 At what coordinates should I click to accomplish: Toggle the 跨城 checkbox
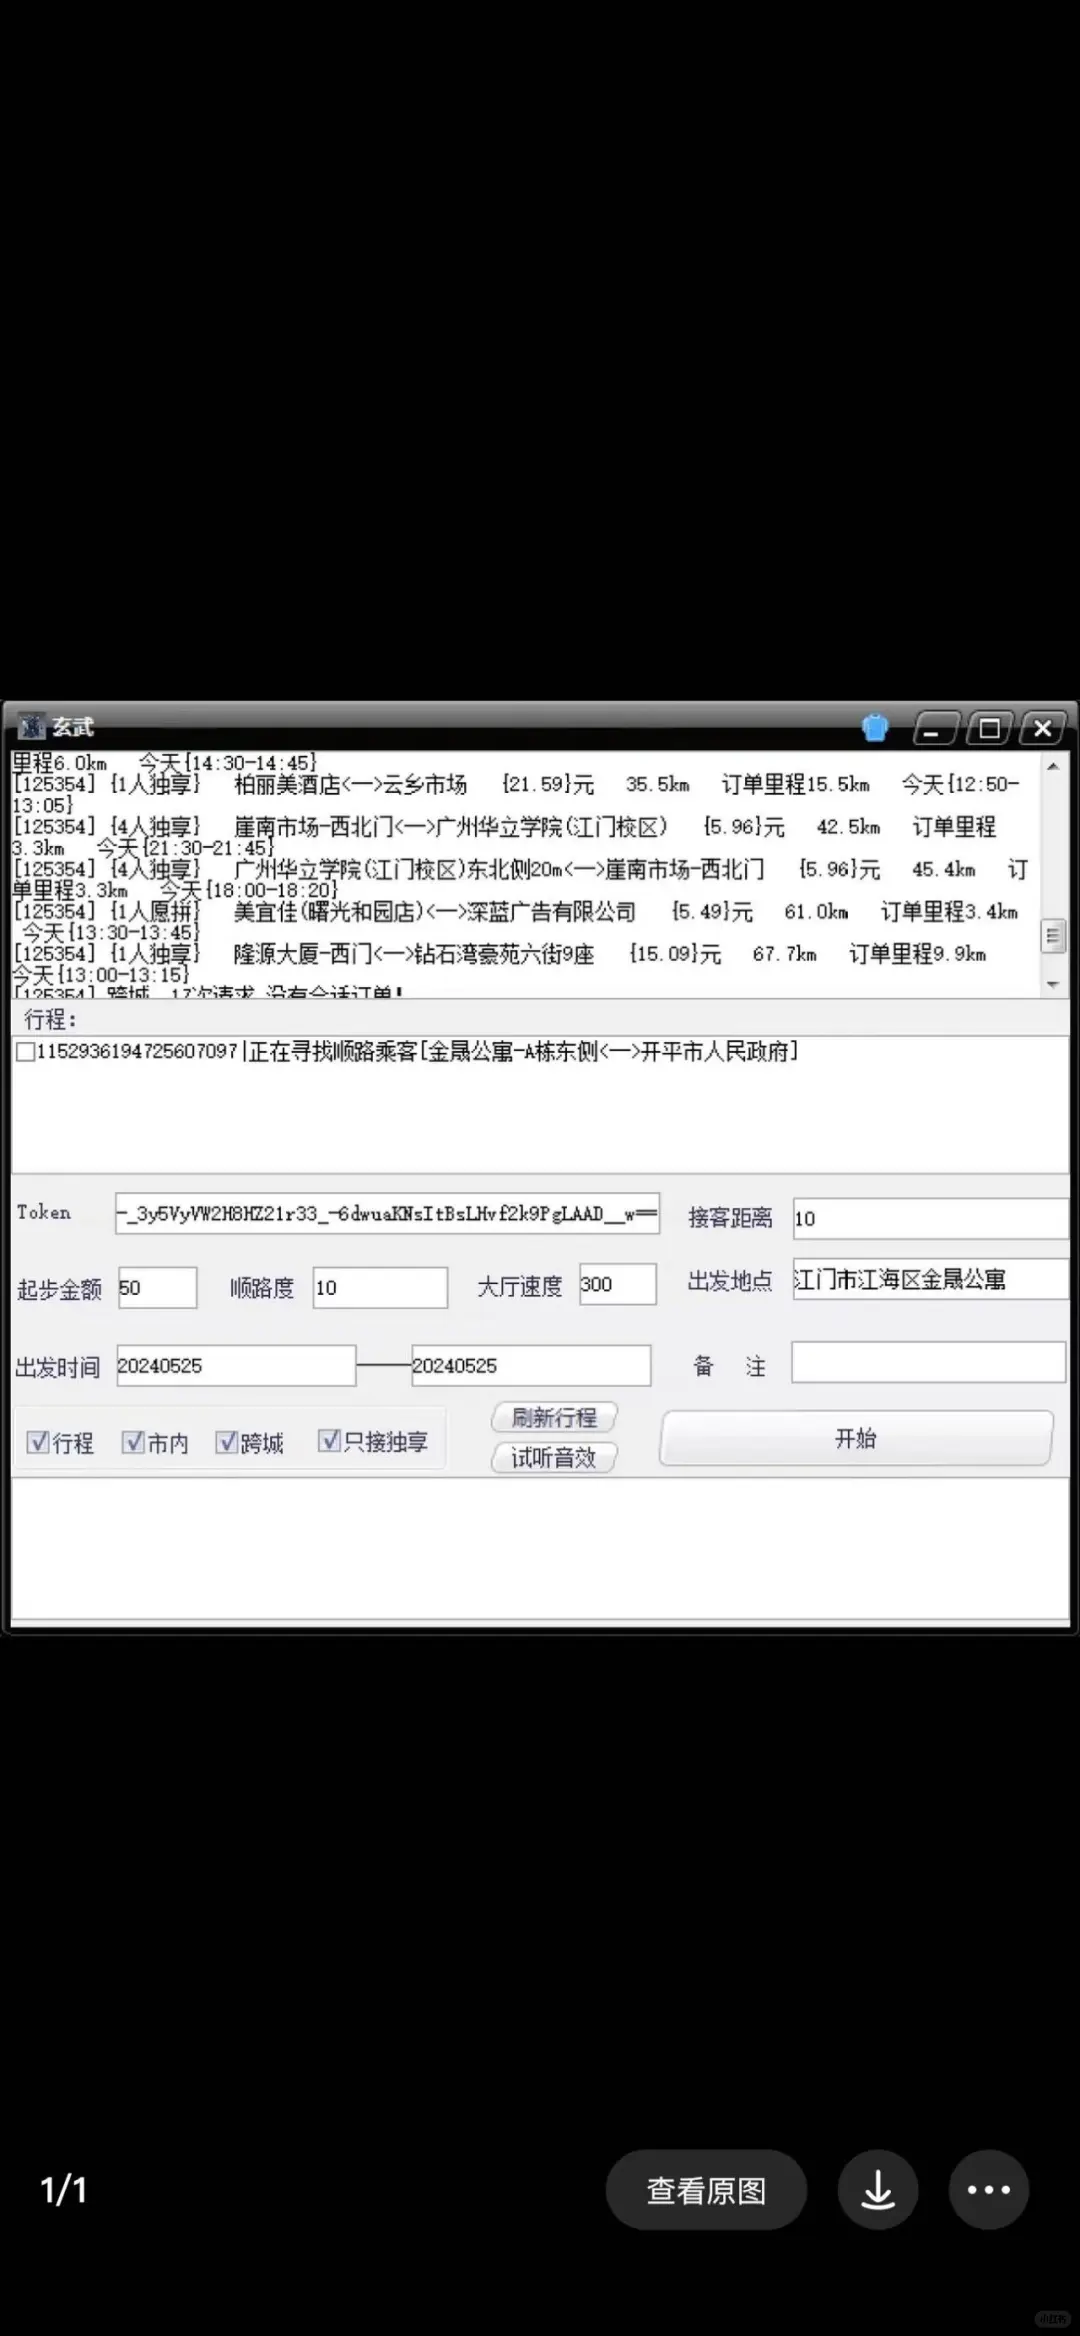click(x=227, y=1442)
